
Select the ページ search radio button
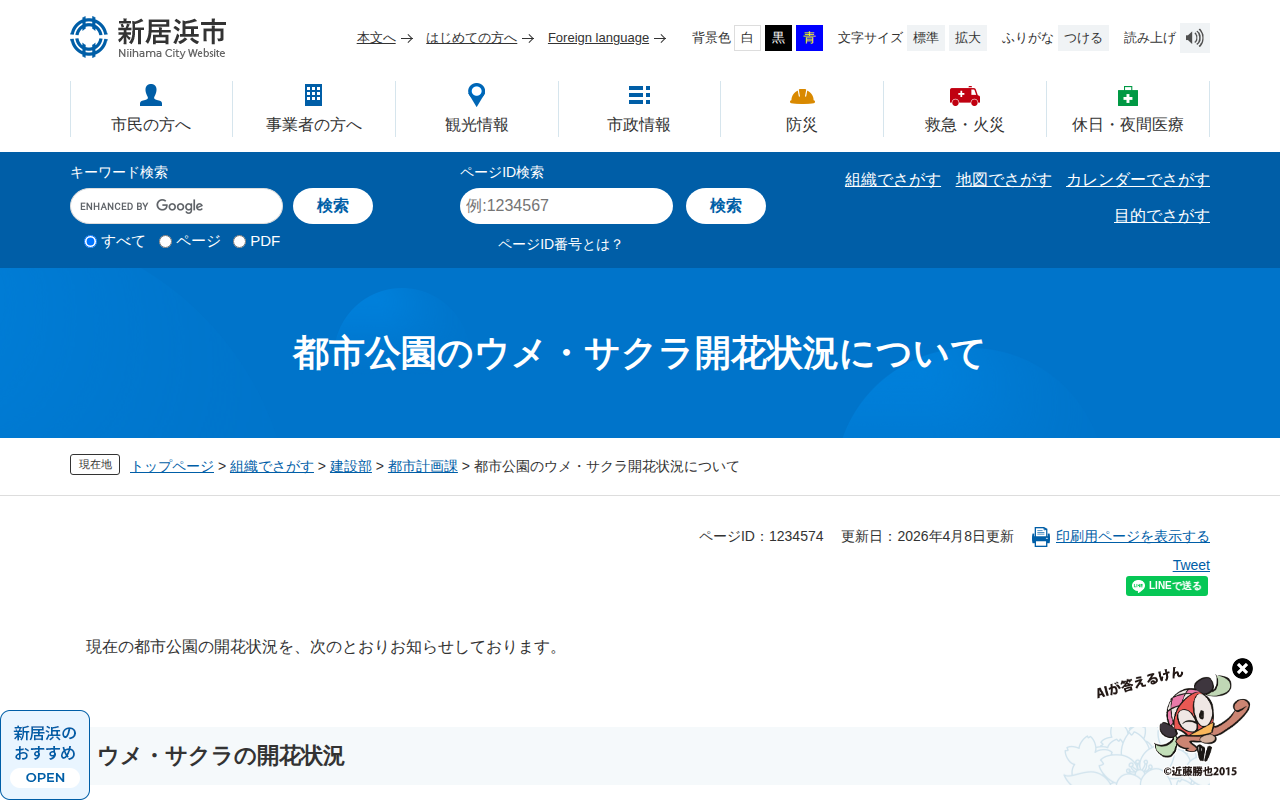[166, 241]
